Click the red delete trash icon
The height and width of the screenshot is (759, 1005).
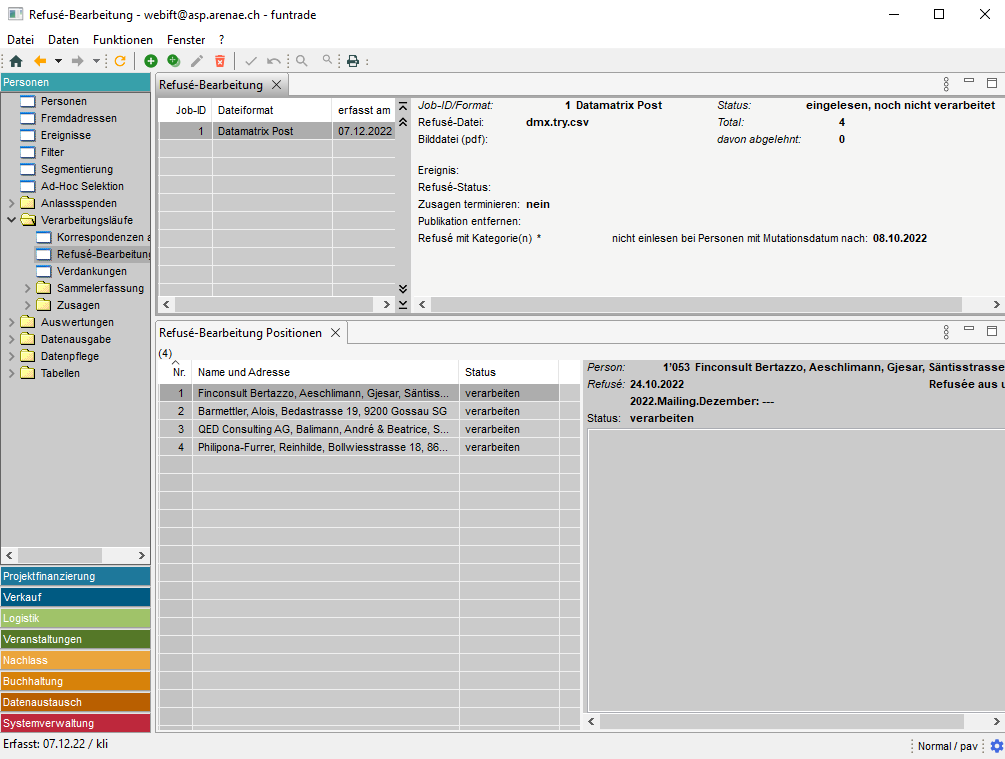(220, 61)
